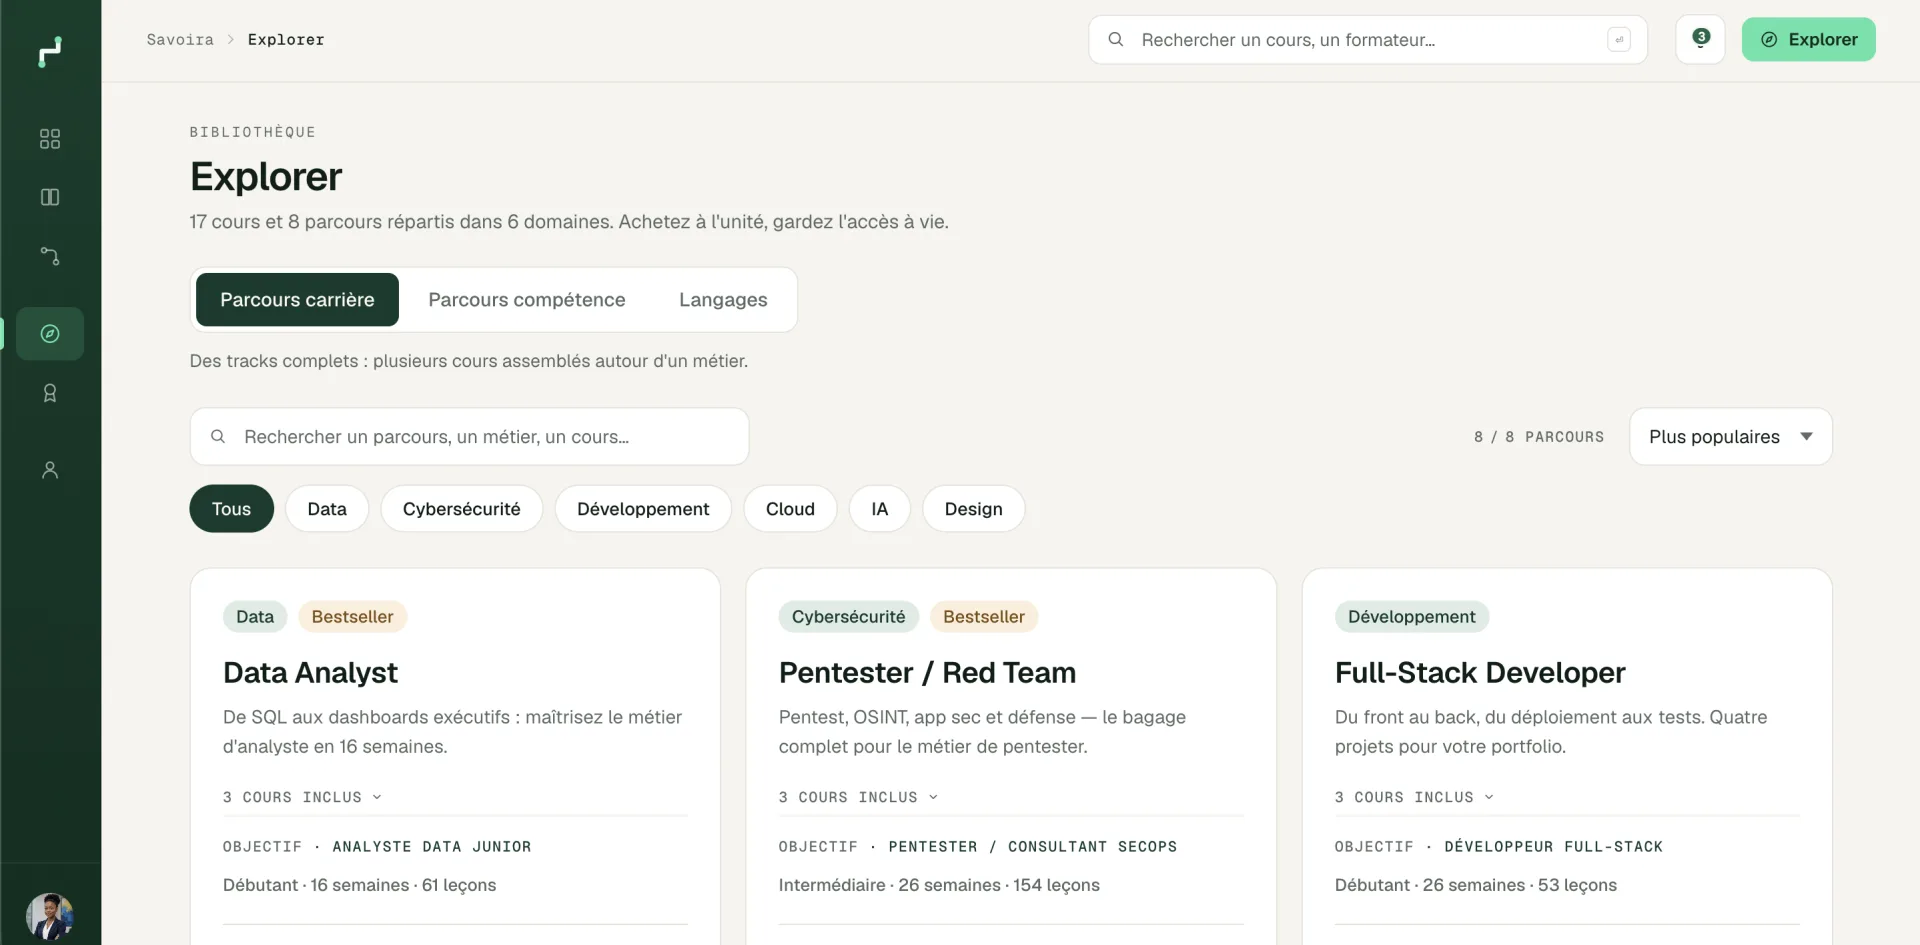Viewport: 1920px width, 945px height.
Task: Click the Cybersécurité tag on Pentester card
Action: tap(848, 617)
